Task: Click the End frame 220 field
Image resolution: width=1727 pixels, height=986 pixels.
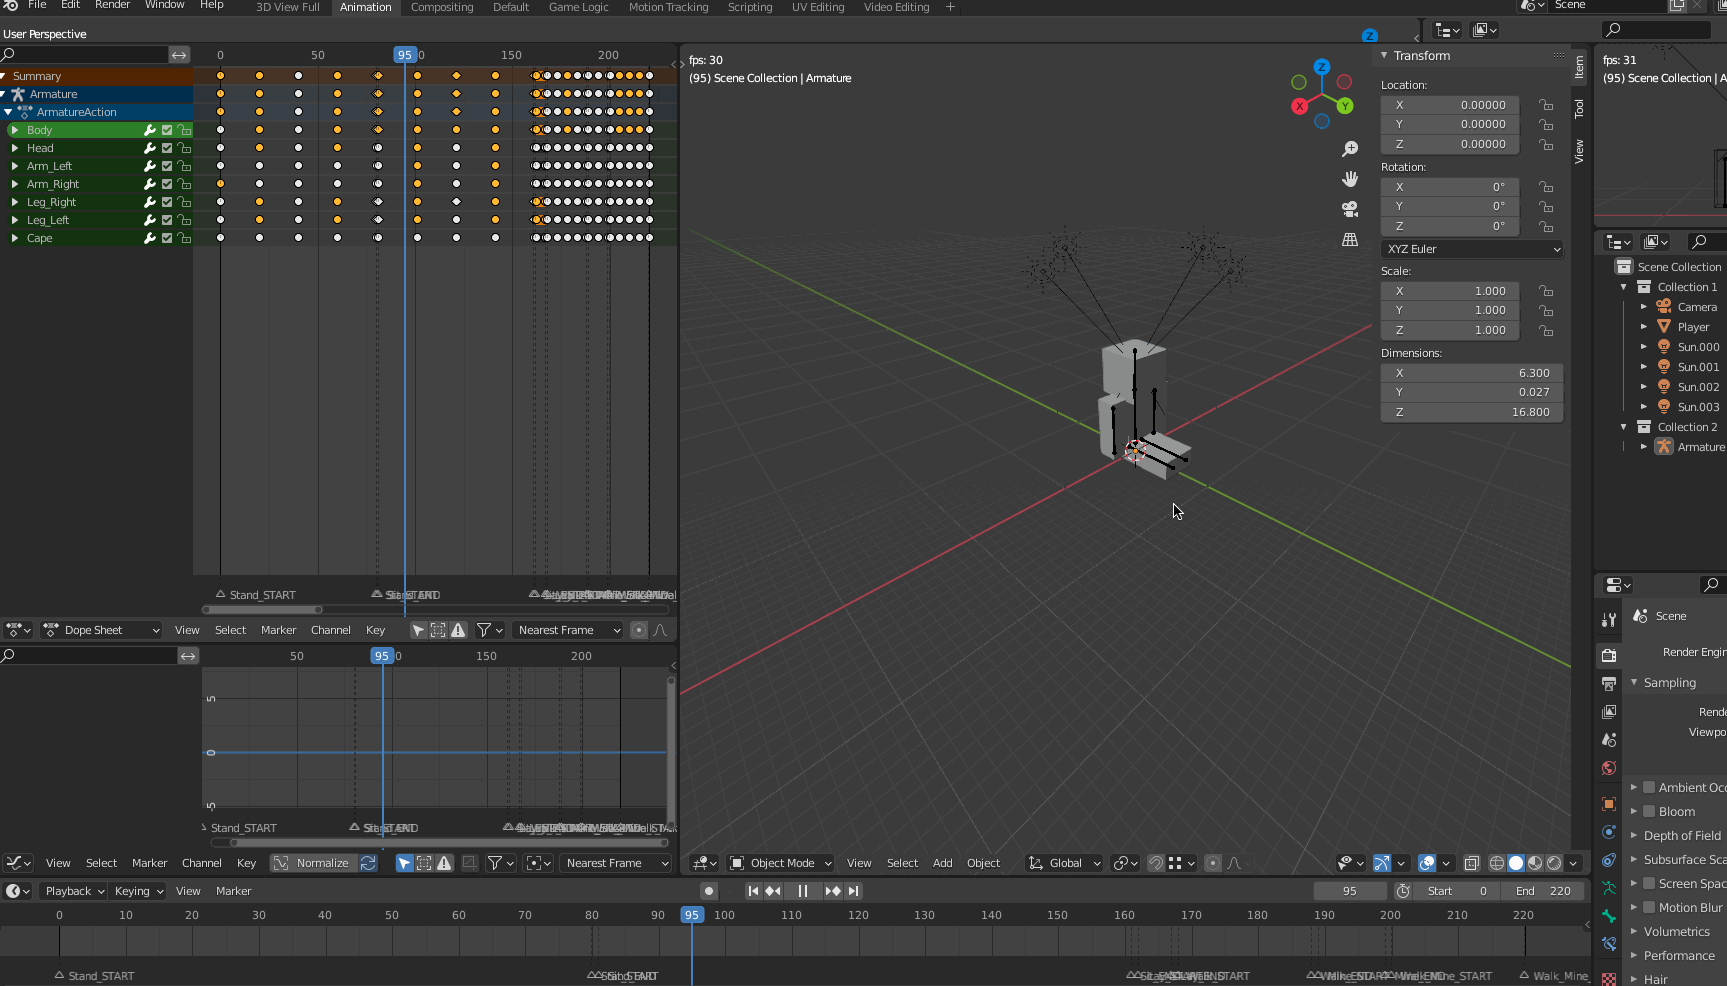Action: tap(1543, 891)
